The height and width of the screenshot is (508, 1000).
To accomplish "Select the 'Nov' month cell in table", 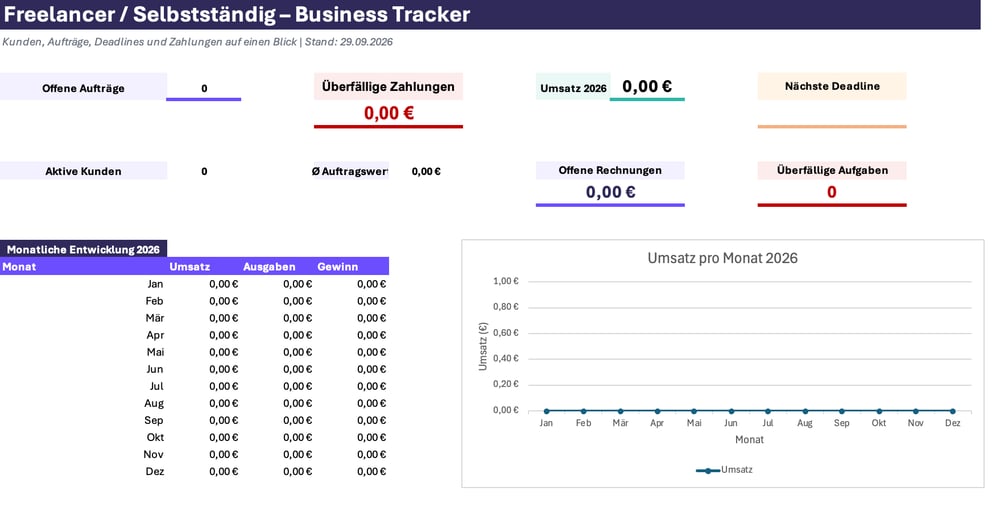I will pos(84,454).
